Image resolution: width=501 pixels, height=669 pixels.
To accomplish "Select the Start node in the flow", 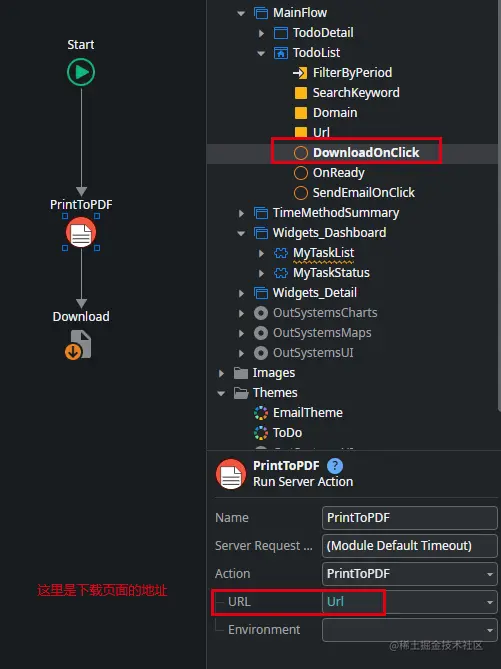I will click(x=81, y=72).
